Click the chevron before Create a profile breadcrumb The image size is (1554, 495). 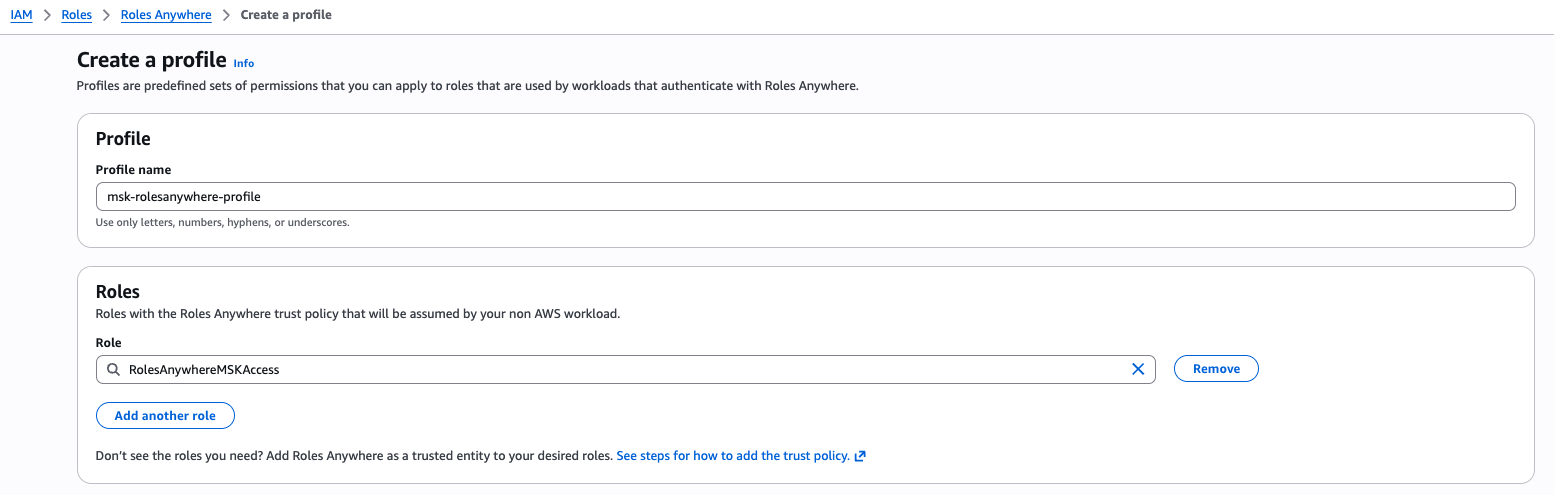point(226,15)
